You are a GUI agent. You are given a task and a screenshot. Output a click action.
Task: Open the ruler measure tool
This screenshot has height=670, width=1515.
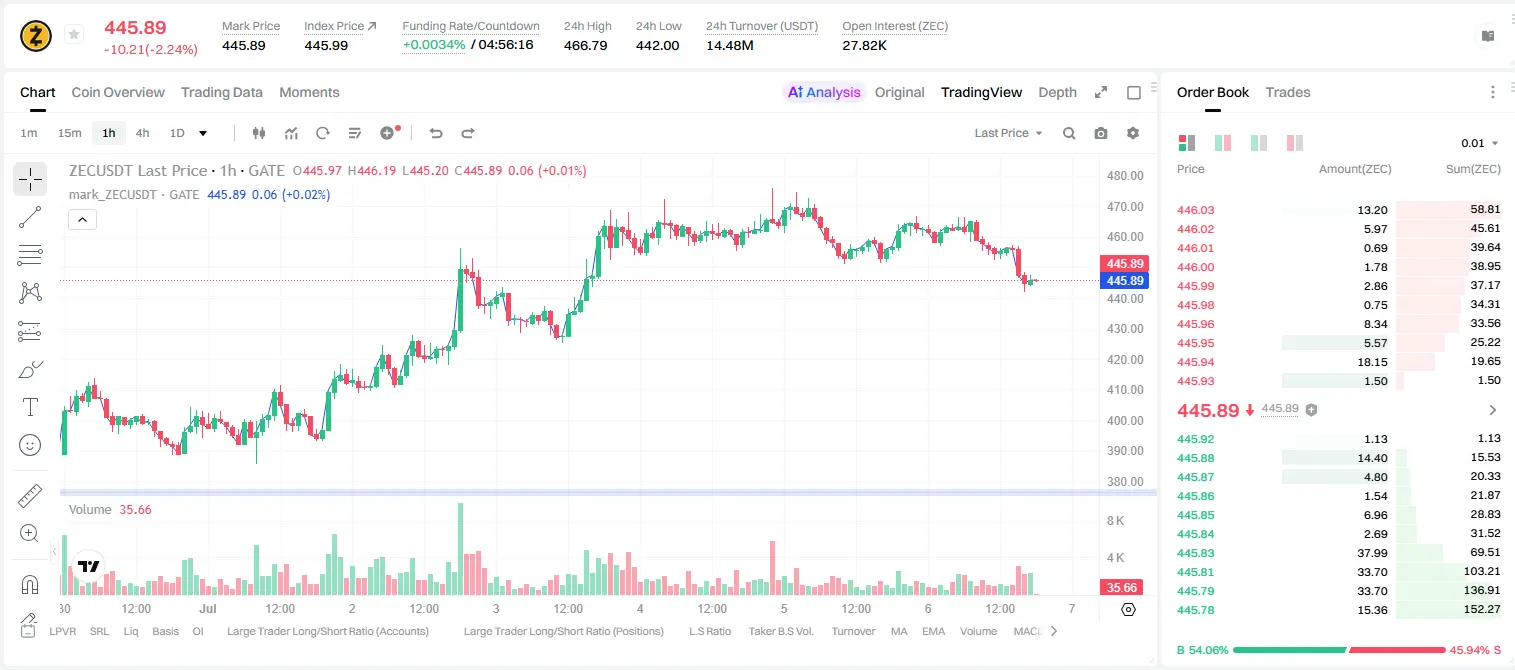(x=30, y=495)
